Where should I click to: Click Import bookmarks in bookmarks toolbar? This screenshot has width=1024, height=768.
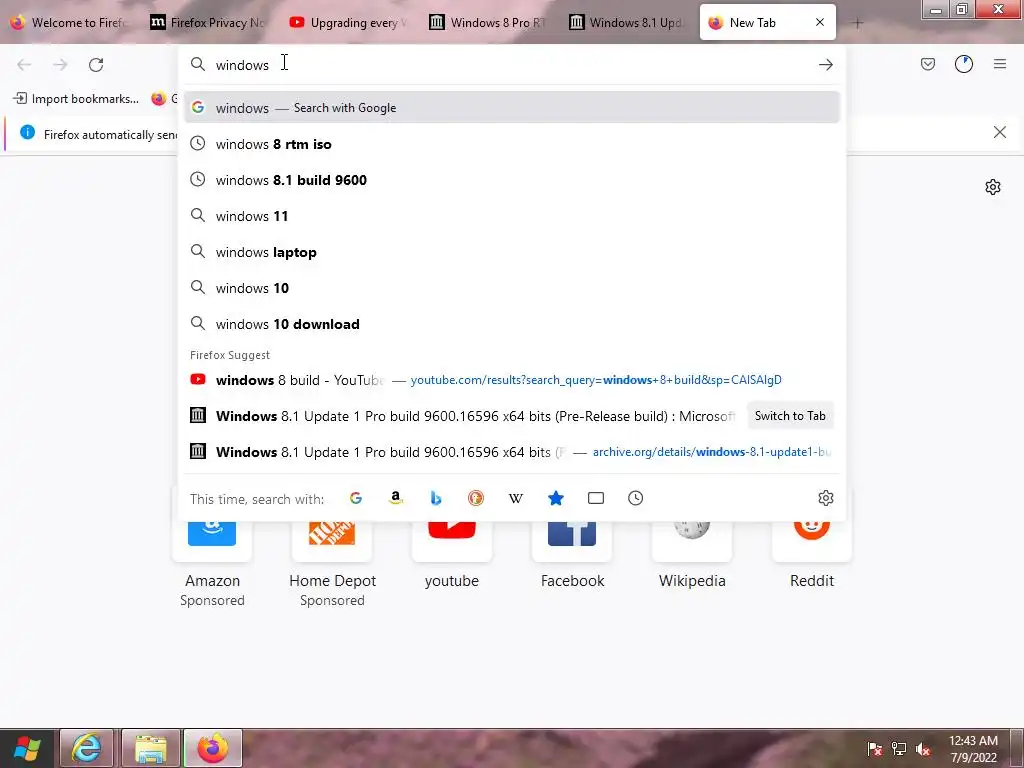click(x=76, y=99)
